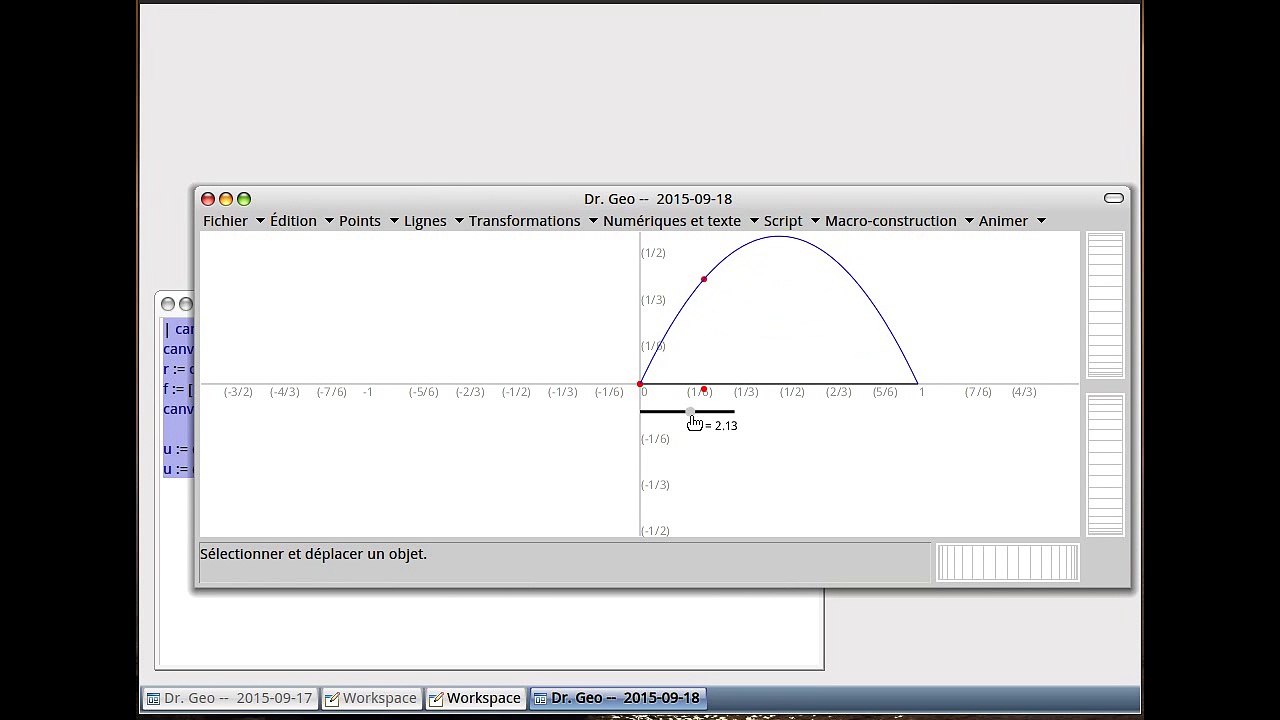Switch to the first Workspace taskbar item
1280x720 pixels.
[x=370, y=698]
